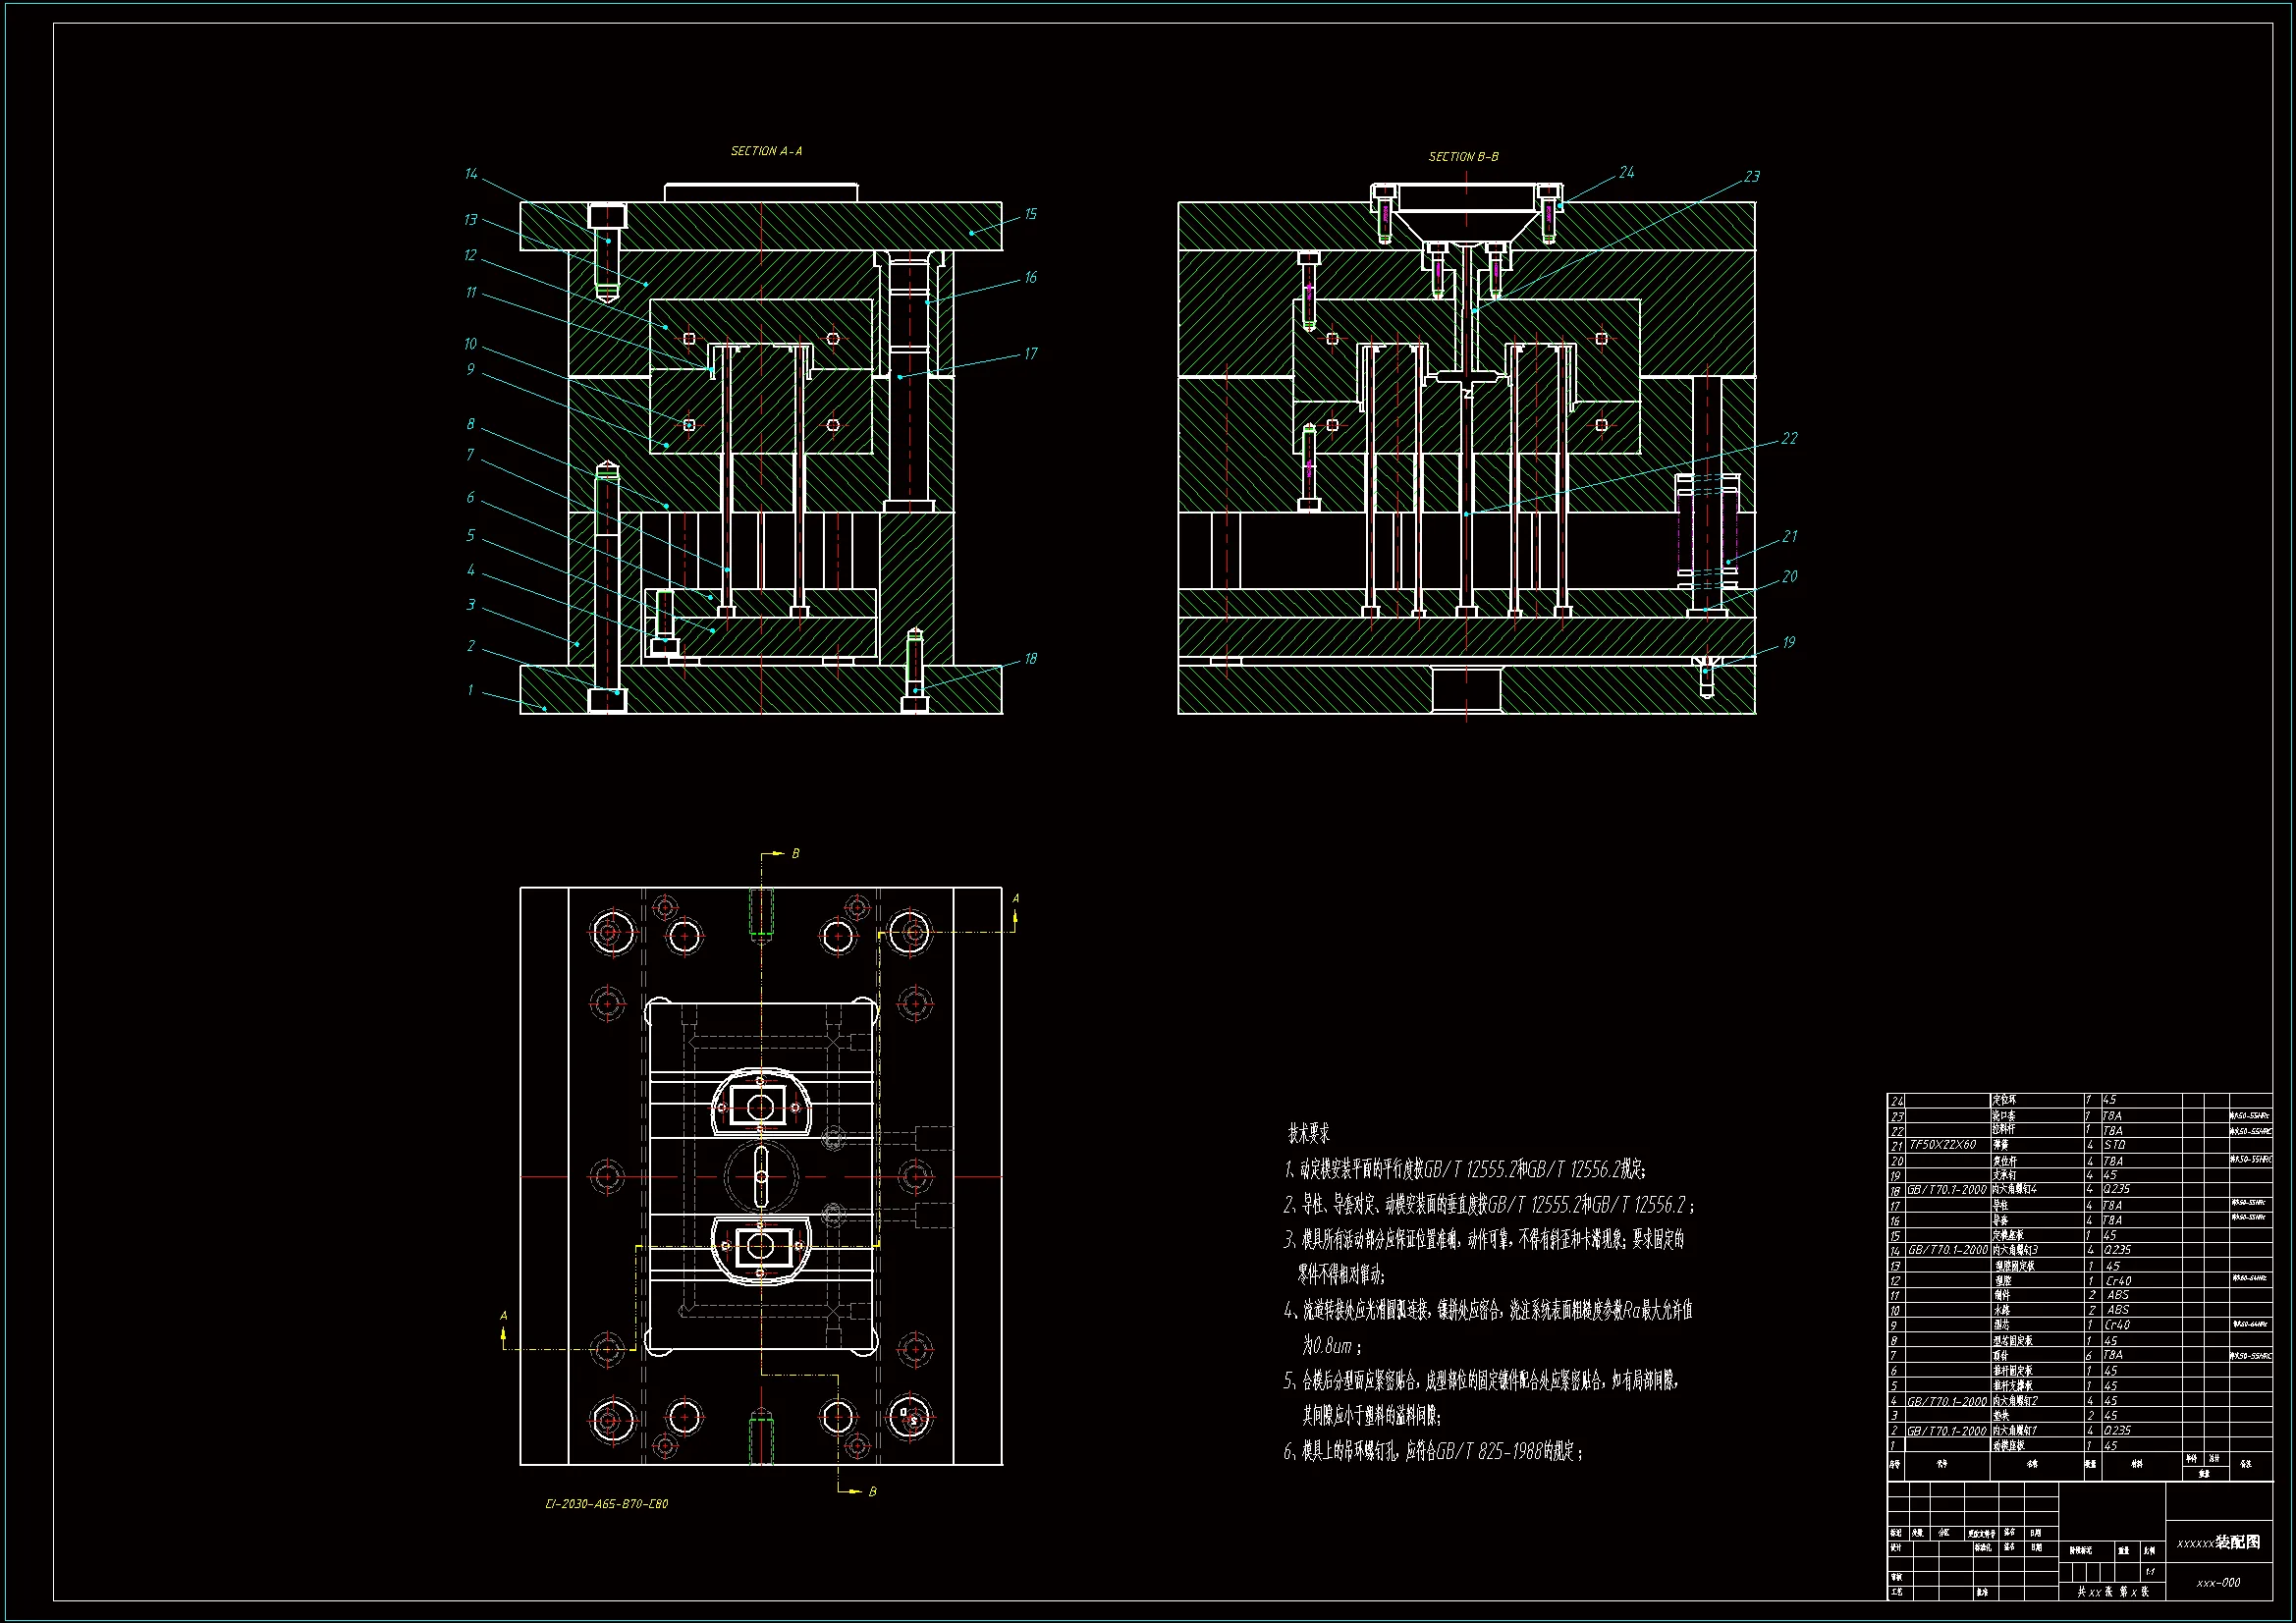Select part balloon number 24

coord(1627,173)
